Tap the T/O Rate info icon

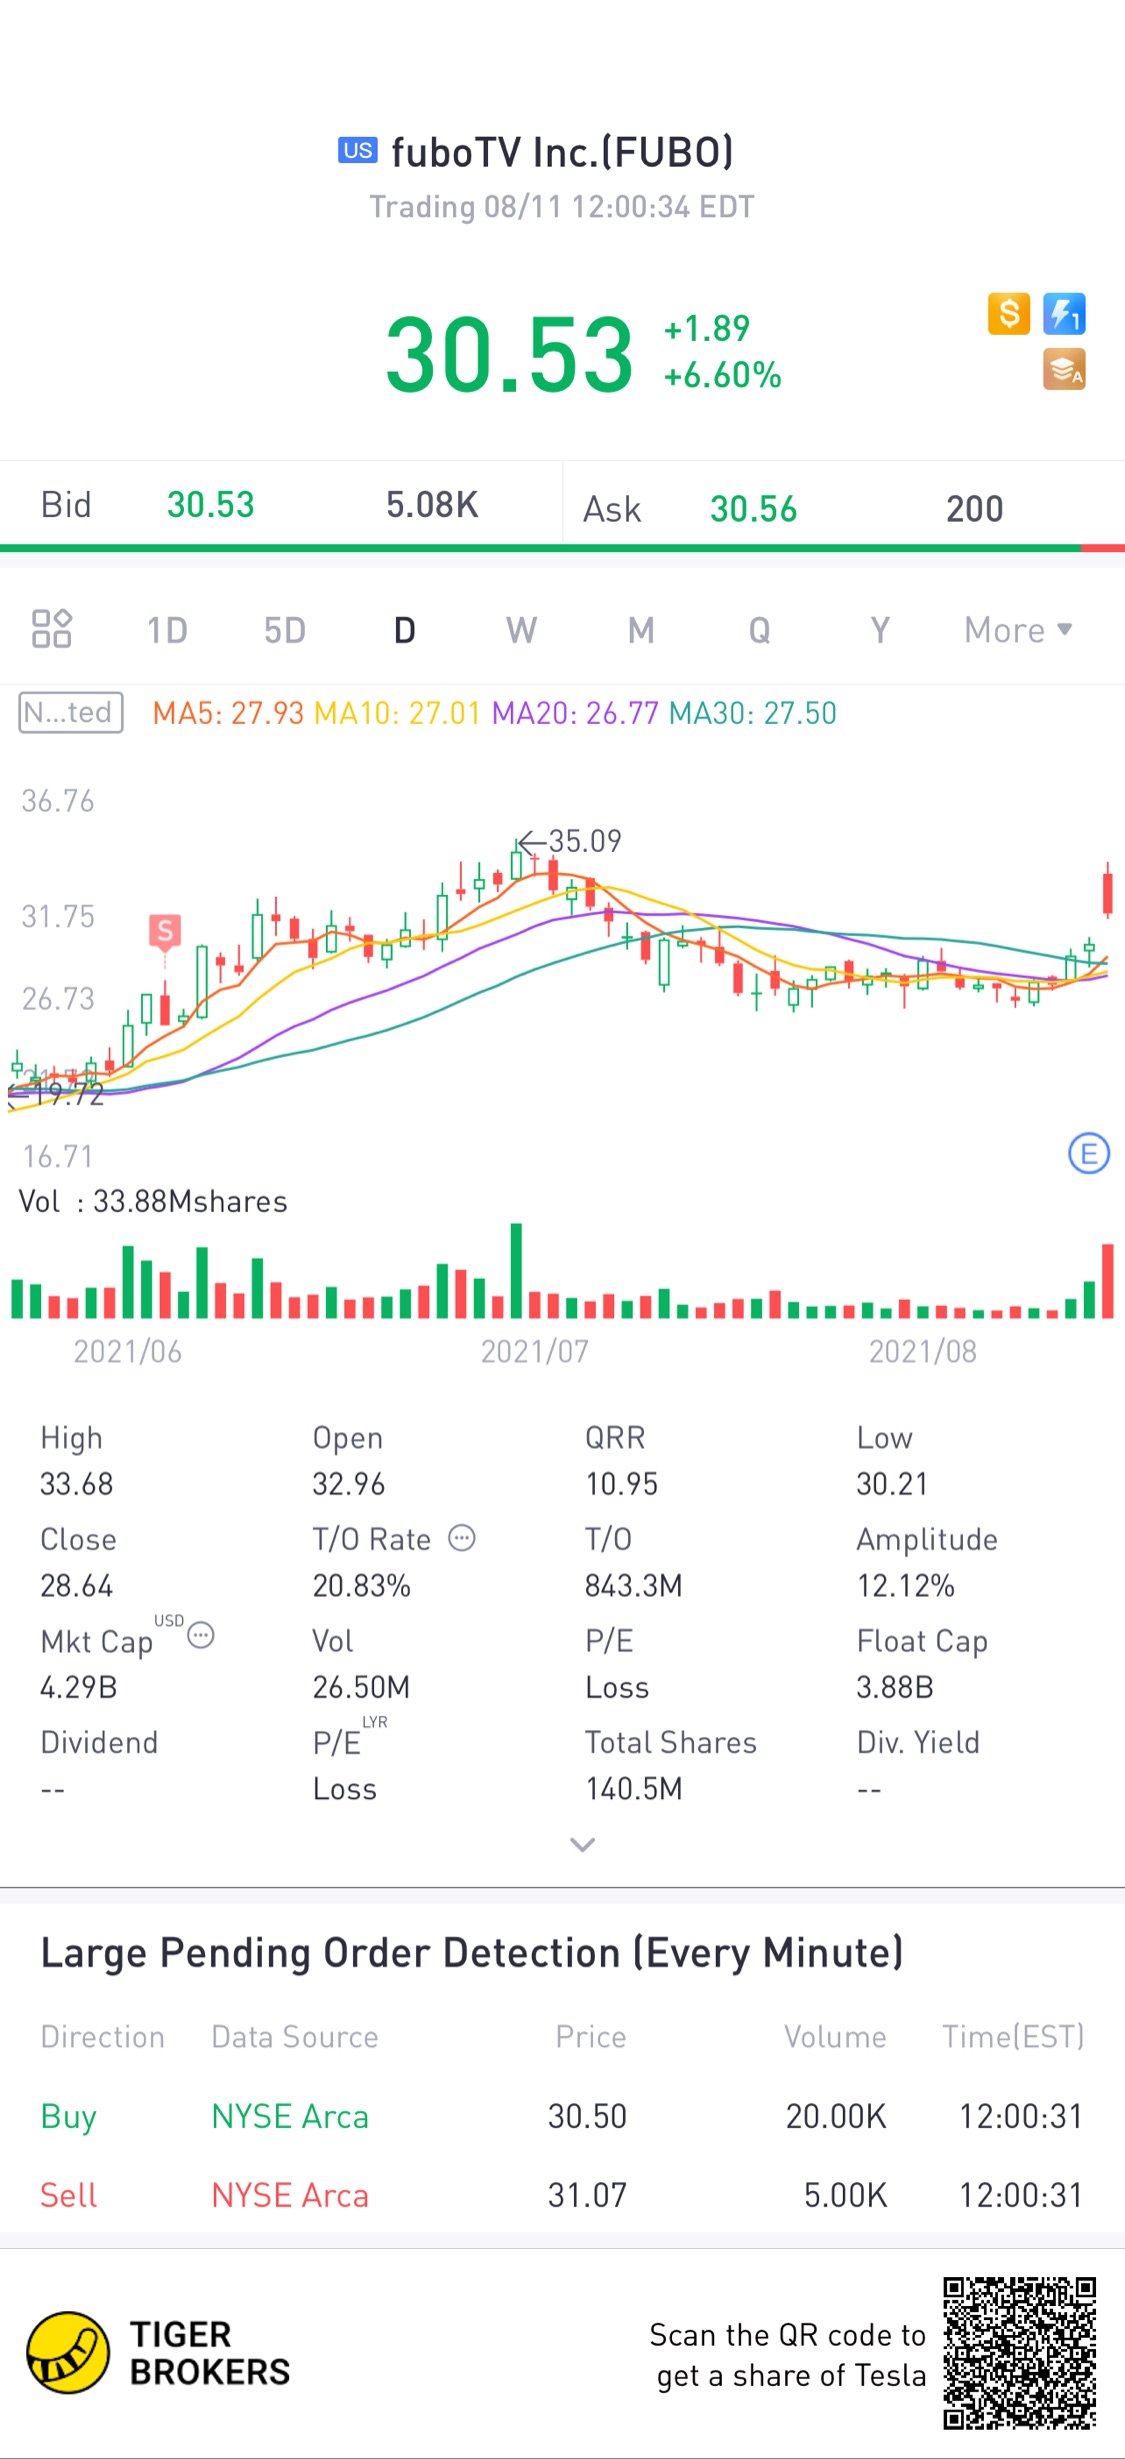point(462,1537)
